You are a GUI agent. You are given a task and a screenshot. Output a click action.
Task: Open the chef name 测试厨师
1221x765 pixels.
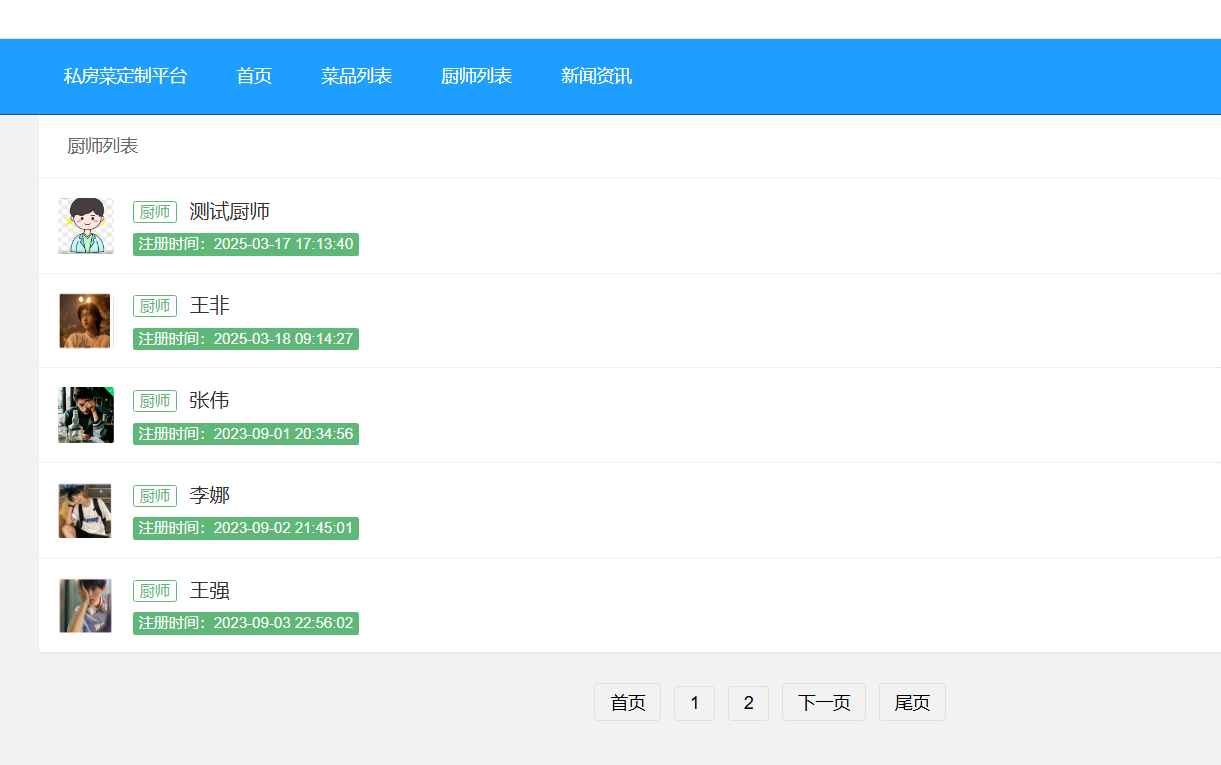(229, 212)
